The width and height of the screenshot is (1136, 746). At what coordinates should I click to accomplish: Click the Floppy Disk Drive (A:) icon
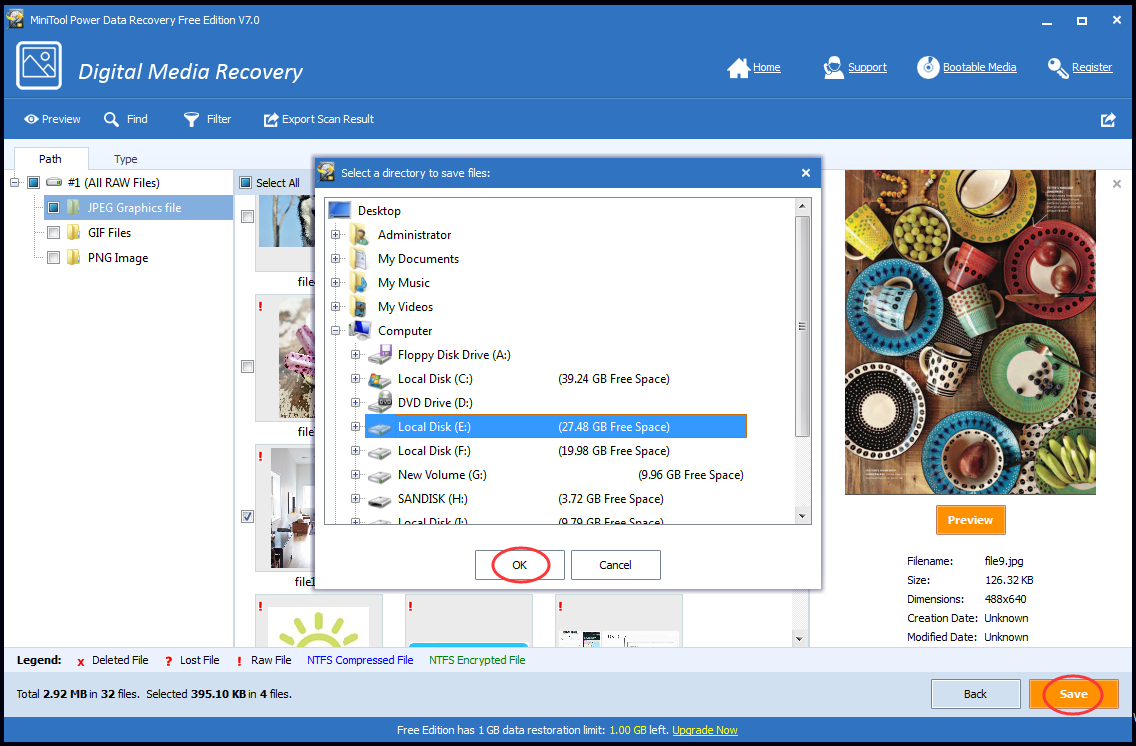point(380,354)
